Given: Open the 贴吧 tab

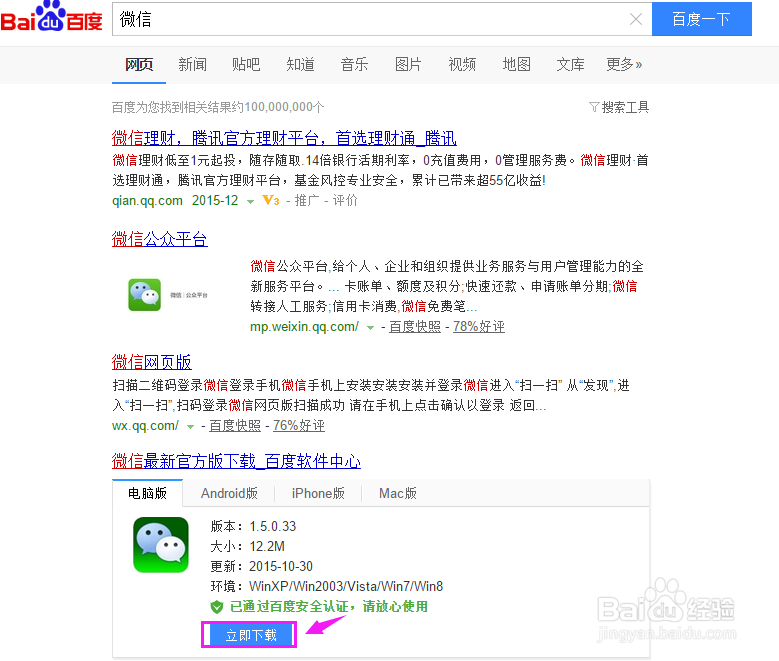Looking at the screenshot, I should click(x=246, y=65).
